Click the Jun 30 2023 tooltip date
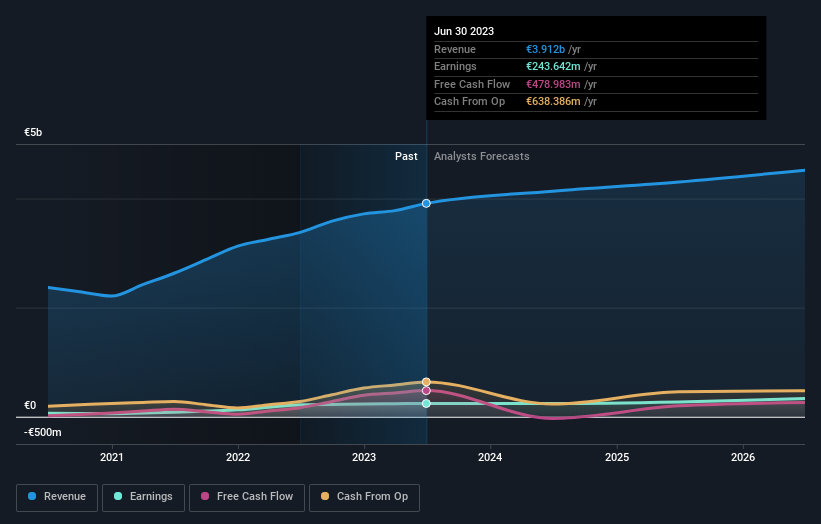821x524 pixels. pos(464,31)
